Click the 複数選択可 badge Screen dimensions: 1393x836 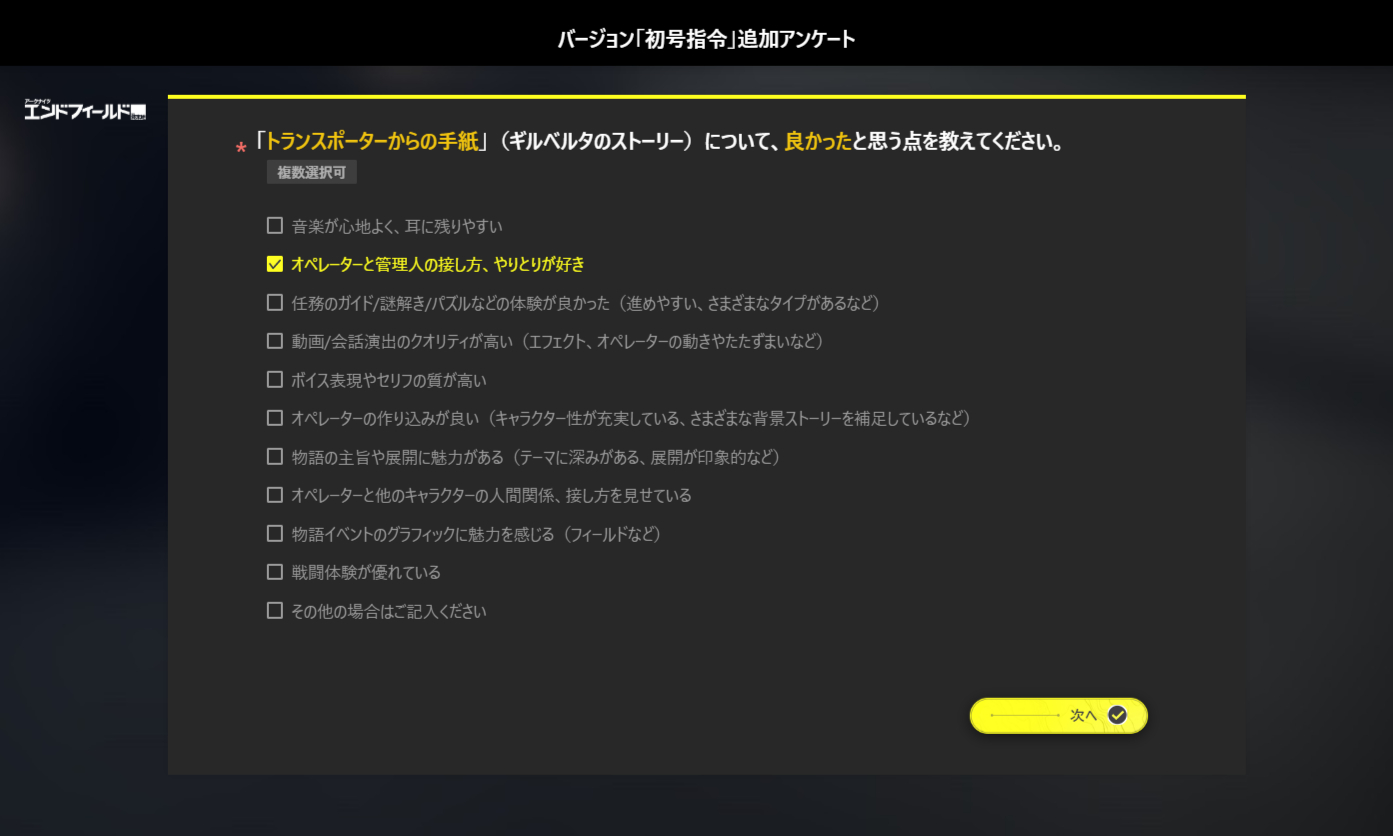(311, 173)
